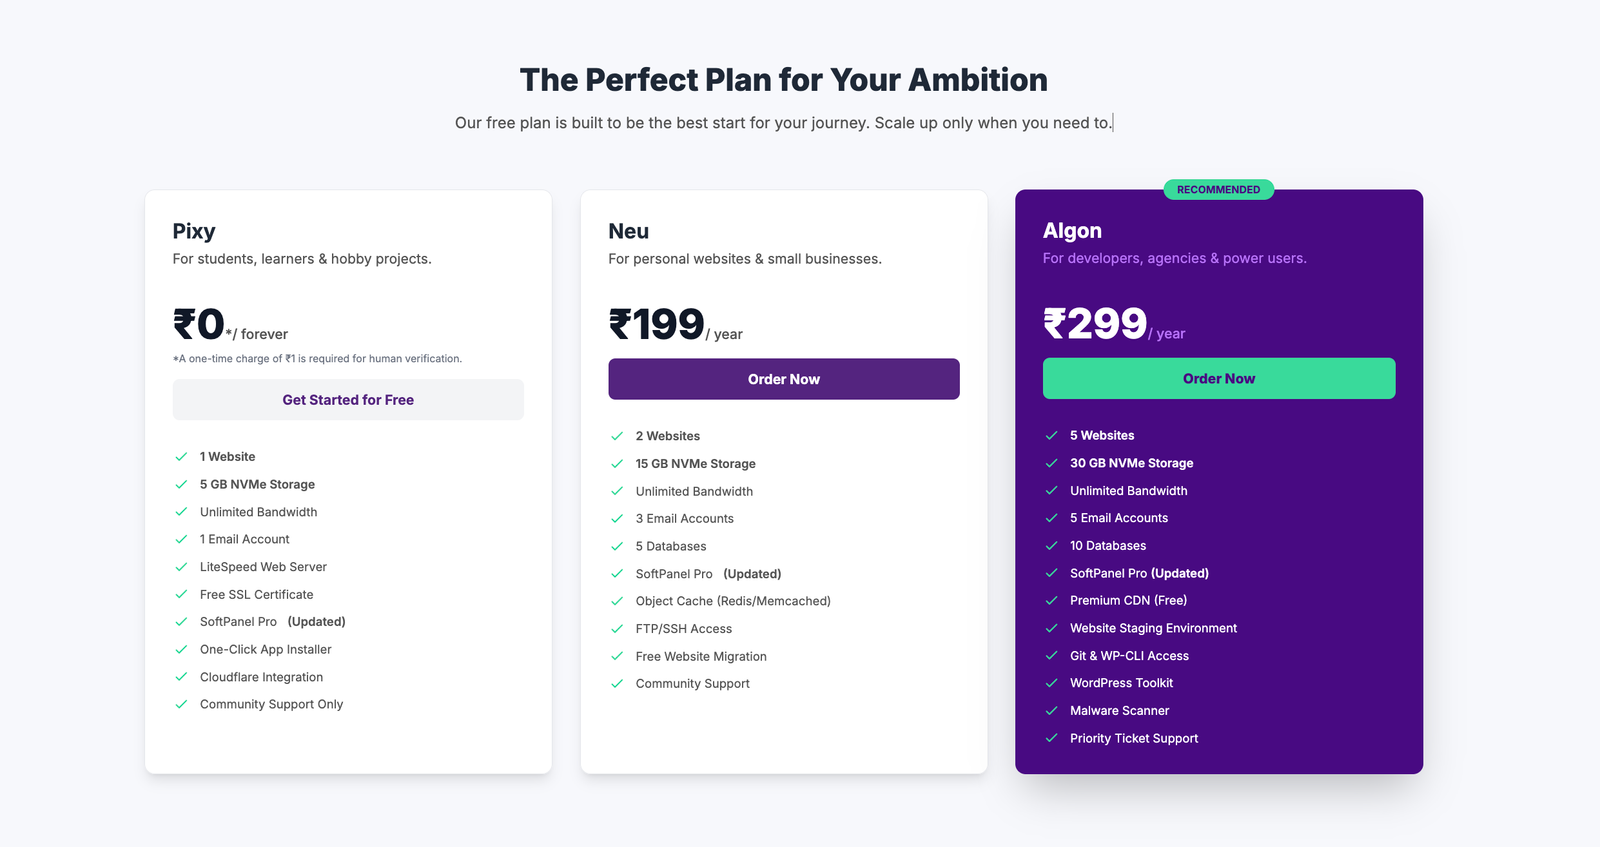Click the checkmark next to LiteSpeed Web Server
Screen dimensions: 1600x847
[x=181, y=567]
